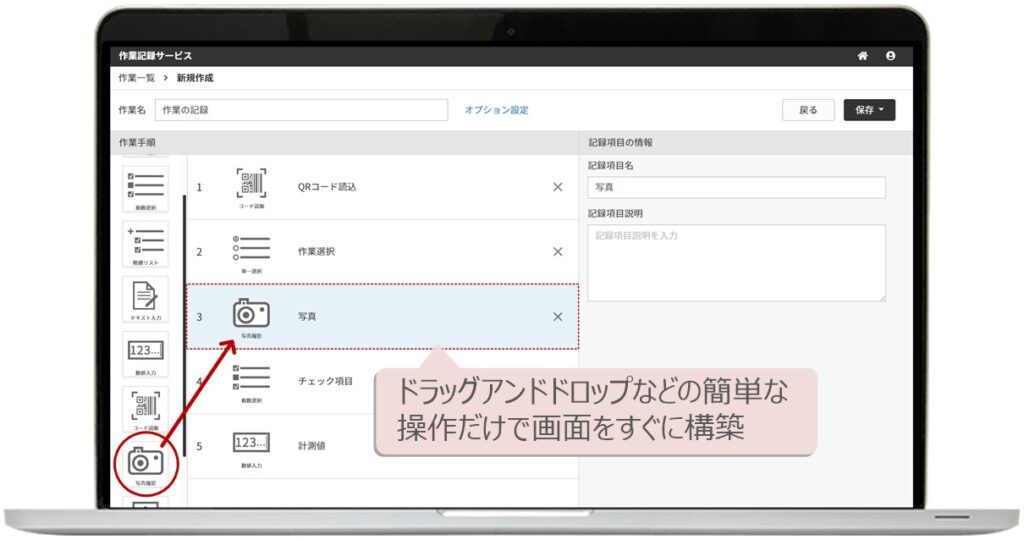Go to 作業一覧 in the breadcrumb
1024x540 pixels.
134,78
